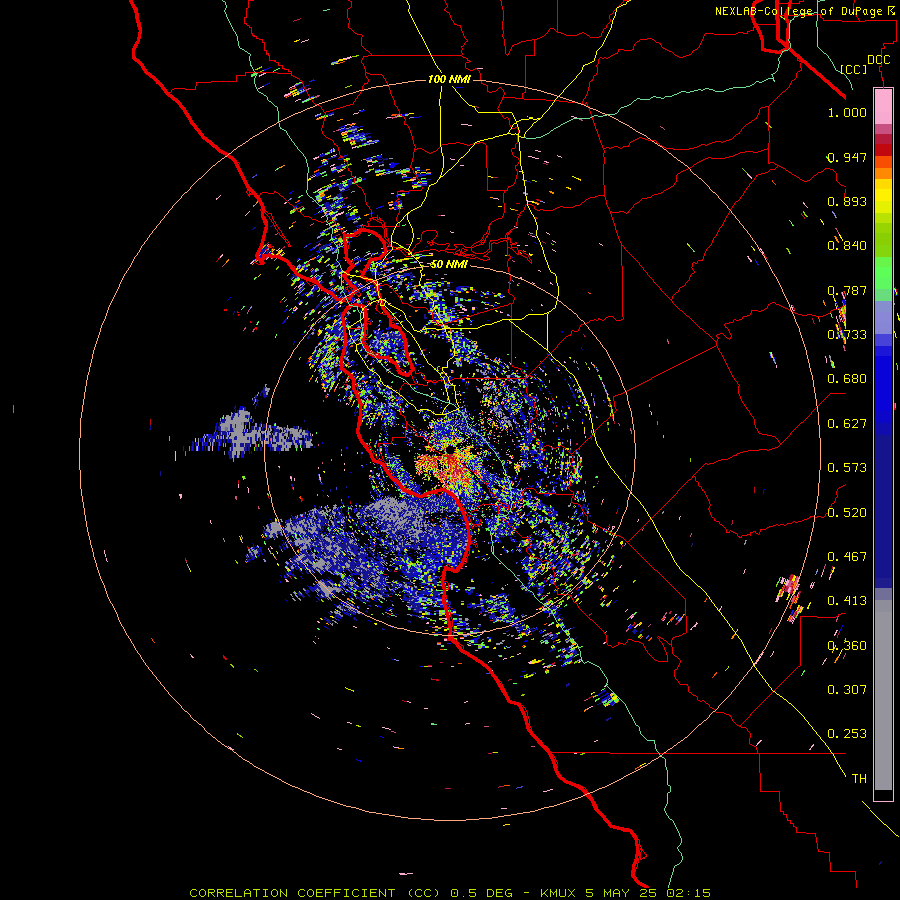Click the 0.413 scale value

click(847, 601)
